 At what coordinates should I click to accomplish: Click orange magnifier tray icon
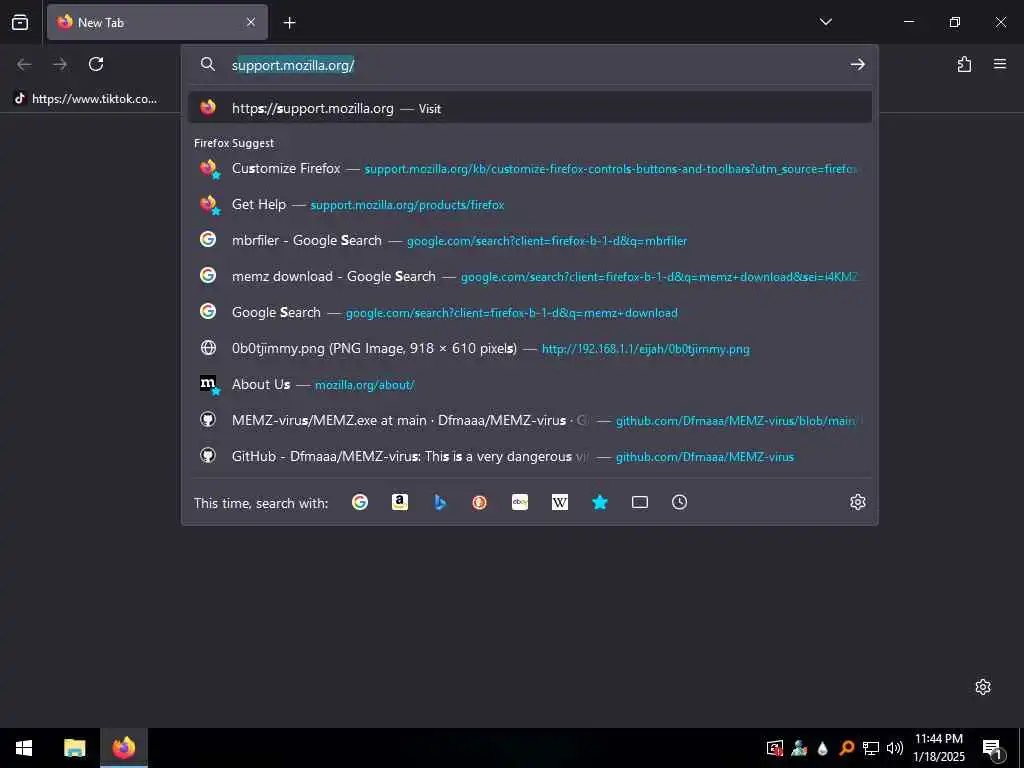click(x=846, y=748)
